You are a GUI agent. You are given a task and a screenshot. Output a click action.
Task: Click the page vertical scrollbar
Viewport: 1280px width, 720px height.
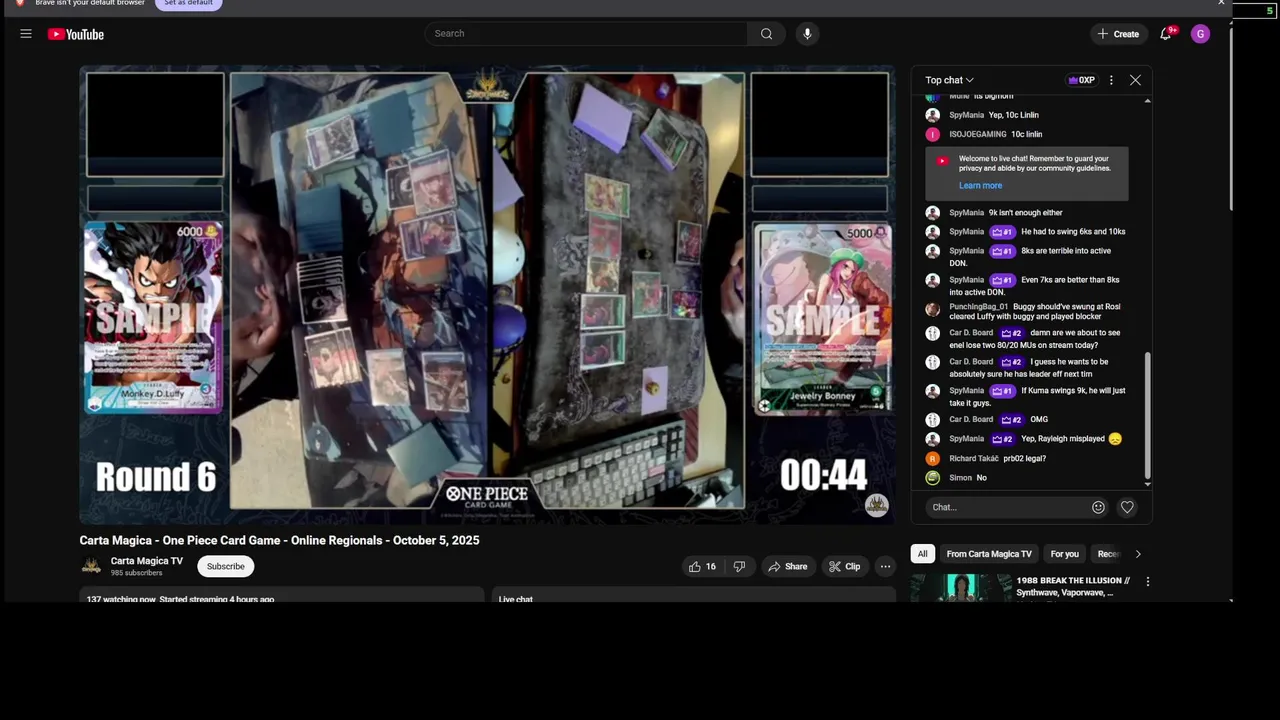coord(1231,120)
